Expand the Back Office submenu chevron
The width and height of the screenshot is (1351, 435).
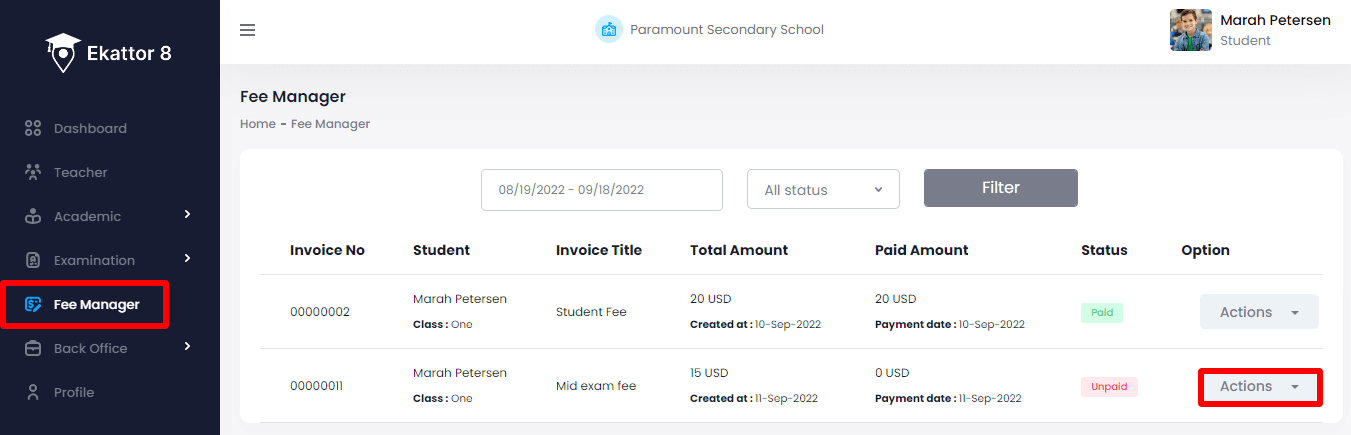pos(187,347)
